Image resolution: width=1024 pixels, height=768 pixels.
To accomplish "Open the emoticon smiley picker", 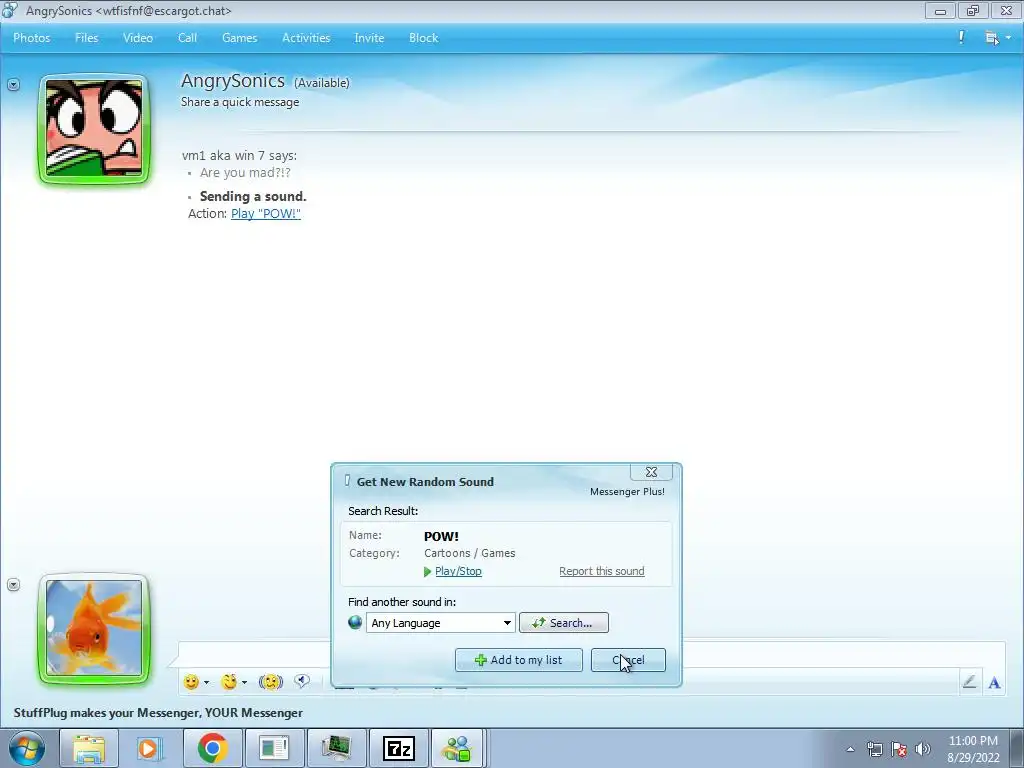I will tap(191, 682).
